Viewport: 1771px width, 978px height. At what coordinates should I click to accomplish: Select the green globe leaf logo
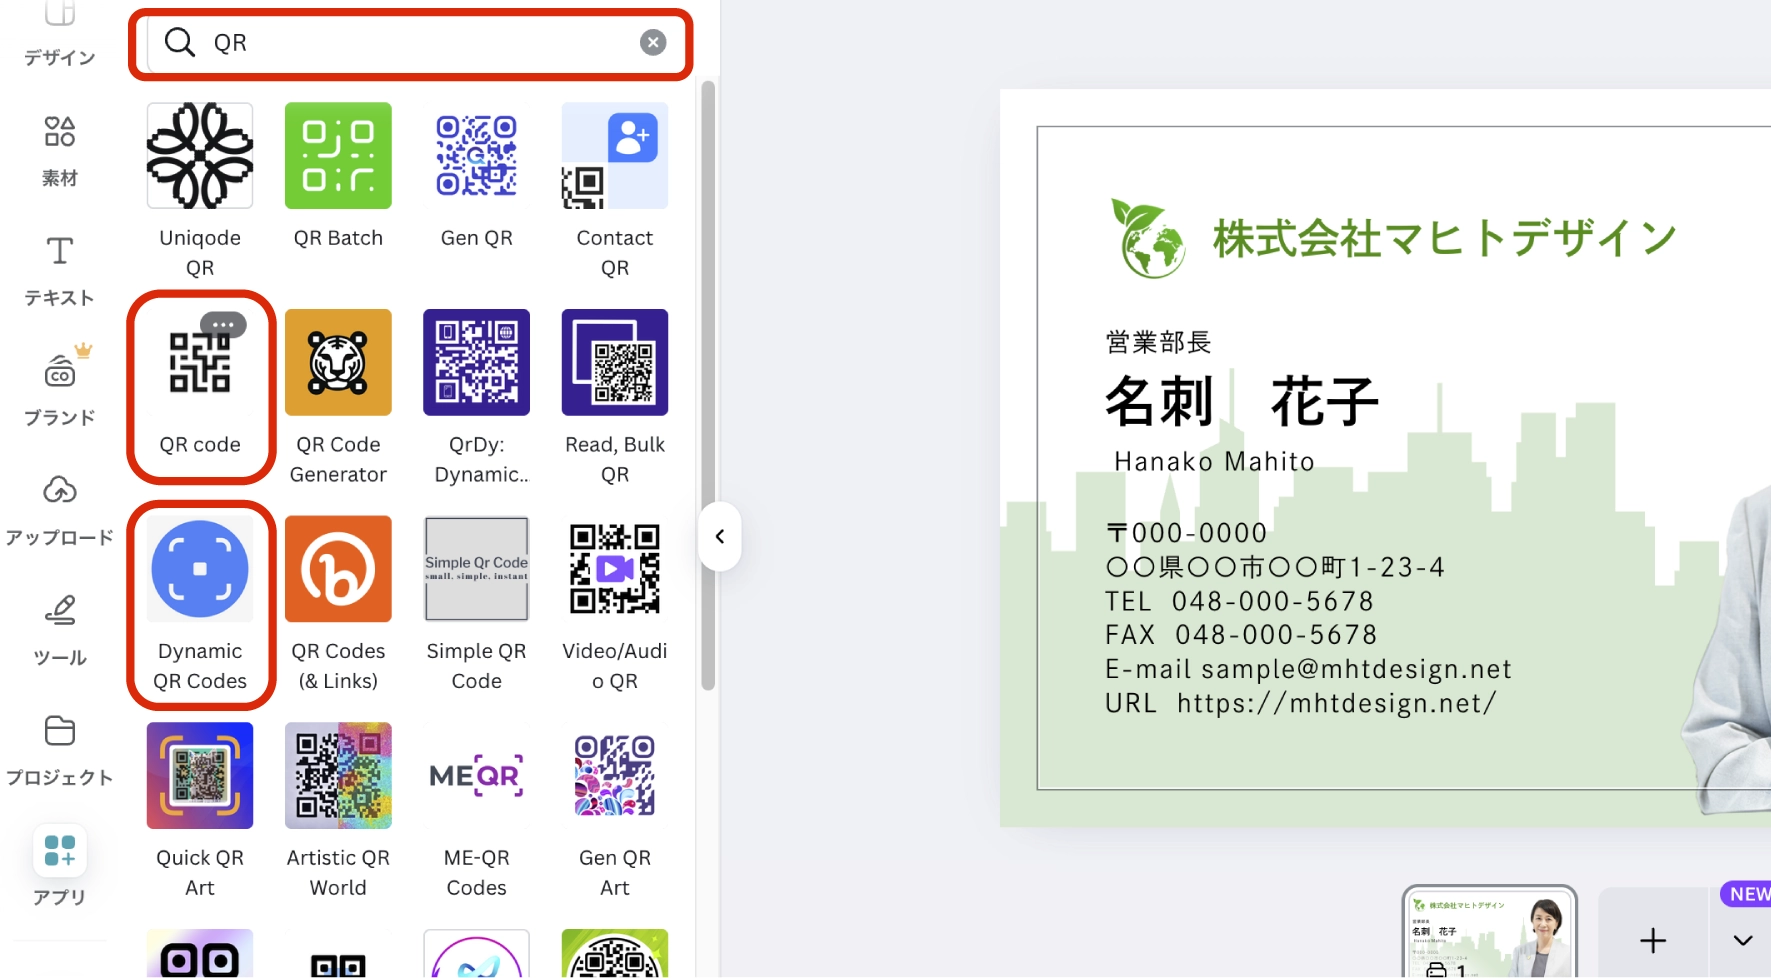tap(1148, 238)
